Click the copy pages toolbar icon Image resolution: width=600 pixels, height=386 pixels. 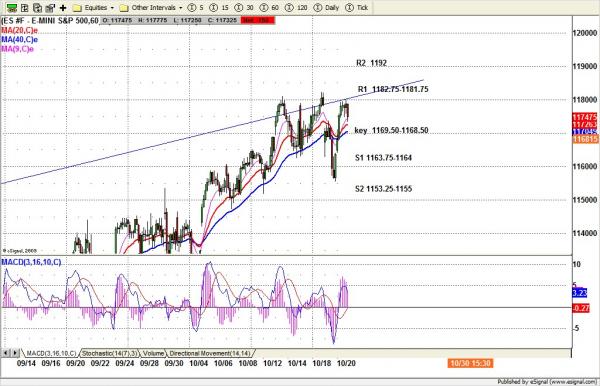pos(37,8)
